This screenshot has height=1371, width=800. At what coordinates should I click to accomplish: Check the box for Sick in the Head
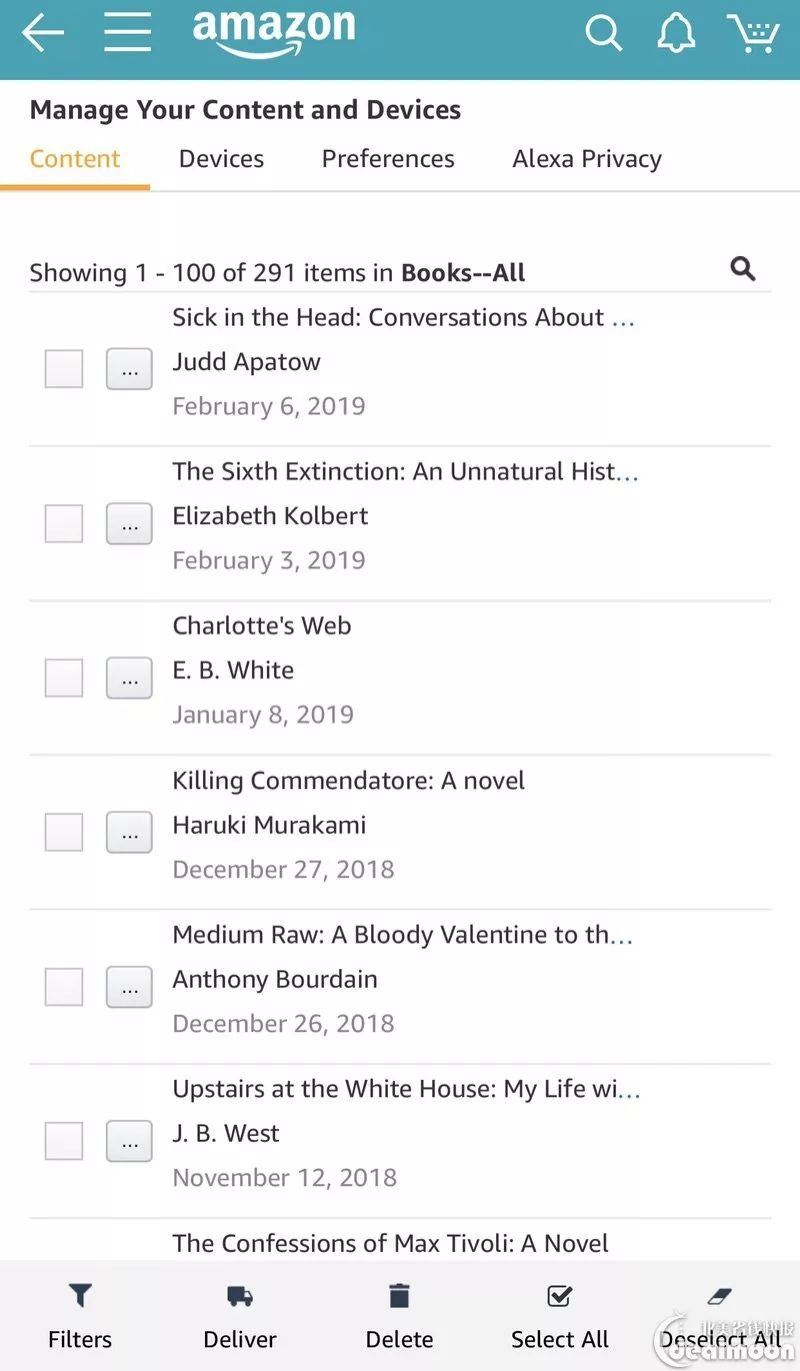[x=64, y=369]
